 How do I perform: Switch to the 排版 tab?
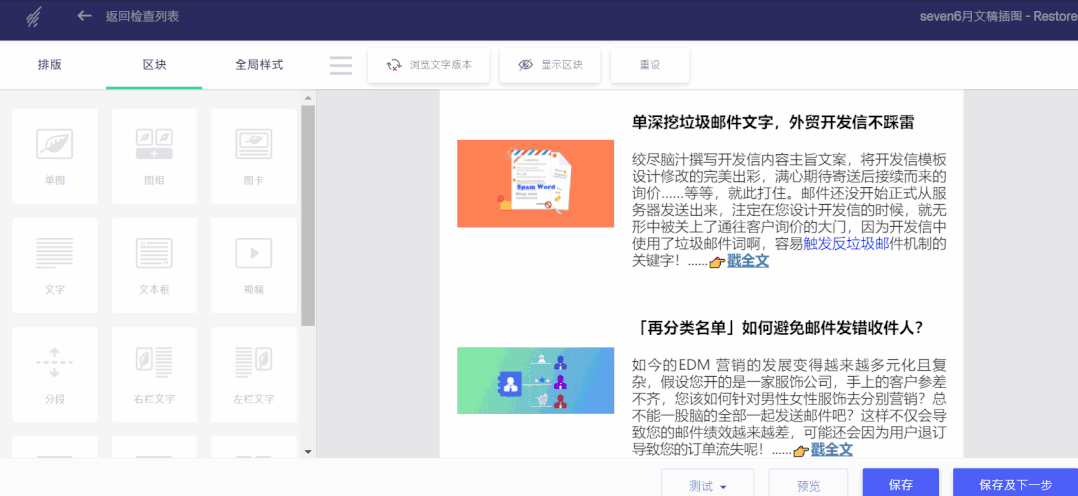click(x=50, y=65)
